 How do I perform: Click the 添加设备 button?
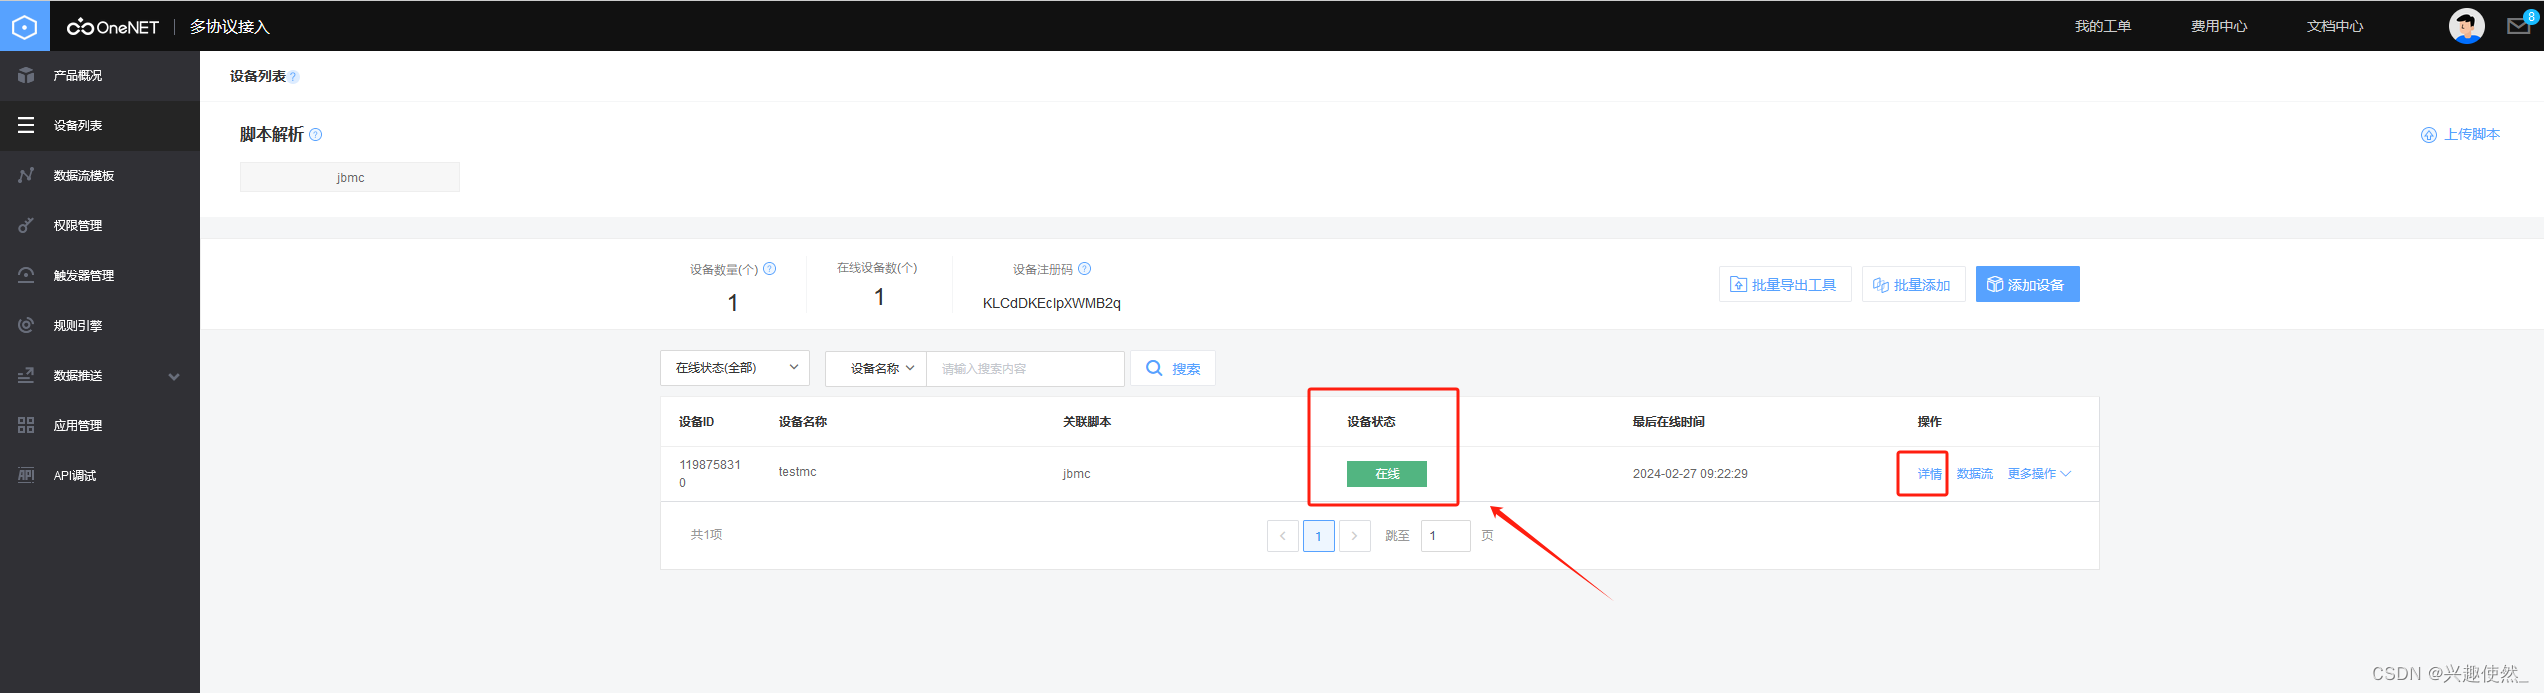pos(2027,285)
